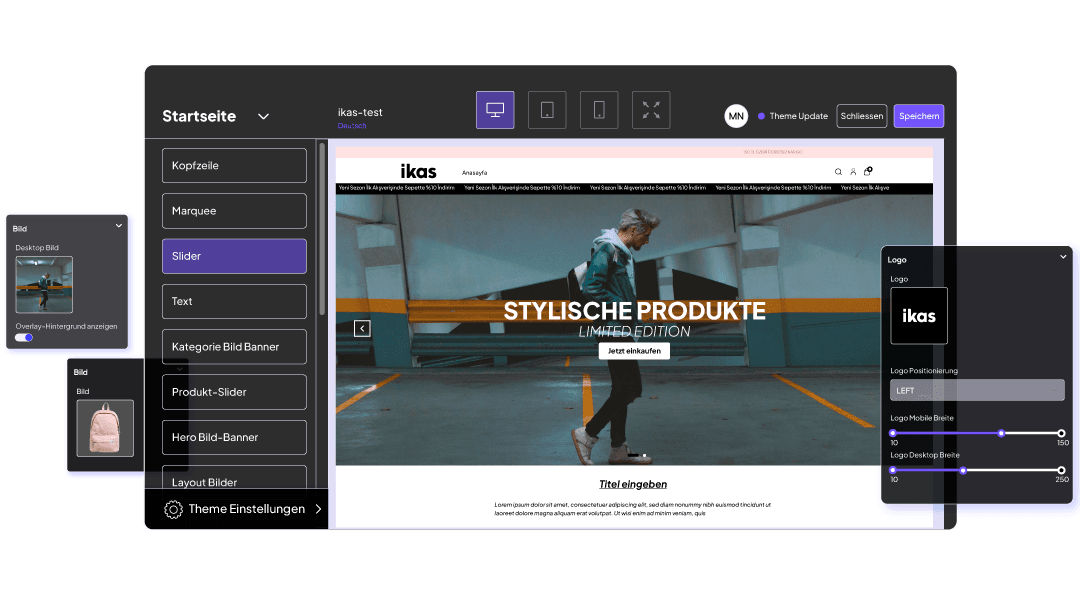Click the ikas logo in store header
The image size is (1080, 600).
[418, 172]
